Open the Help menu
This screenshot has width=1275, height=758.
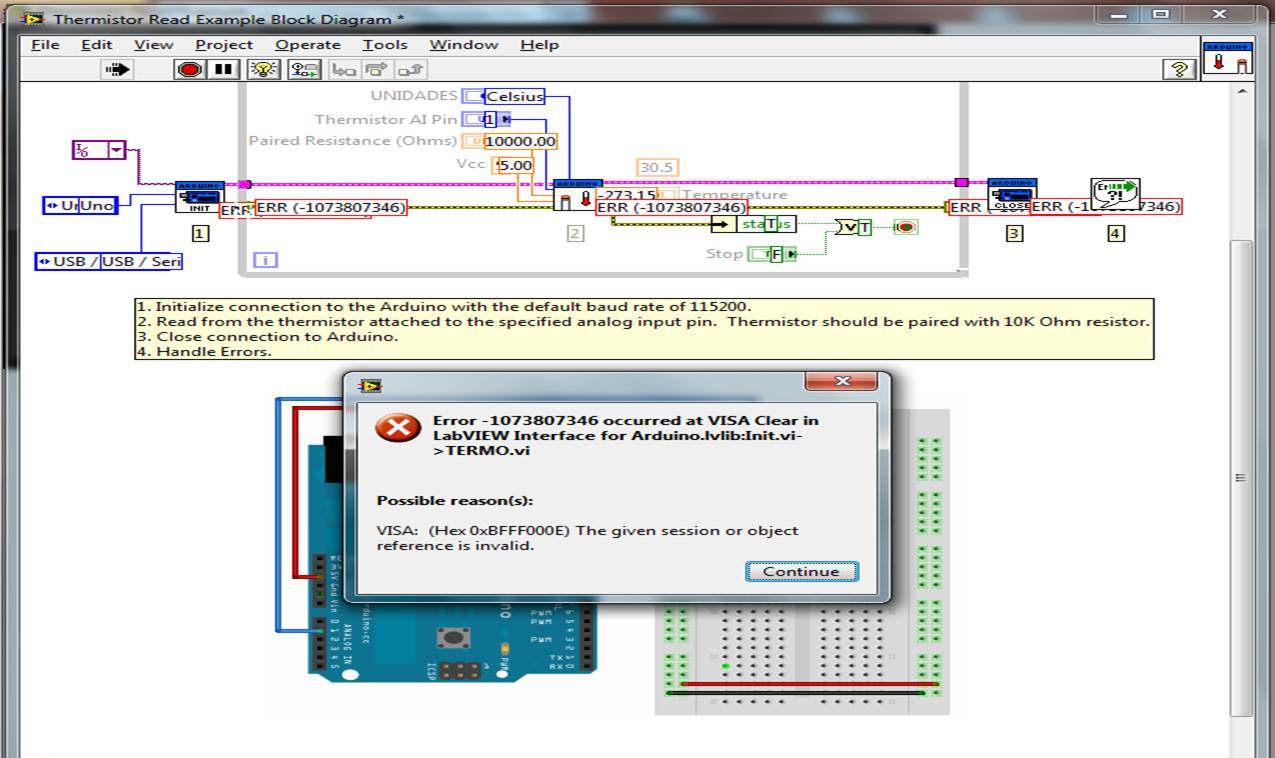click(x=539, y=45)
